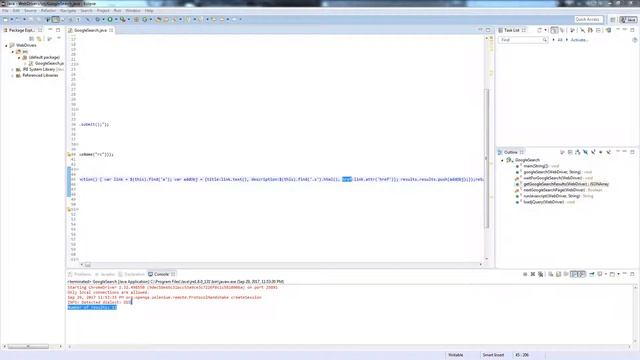Collapse the WebDrivers project node

7,45
